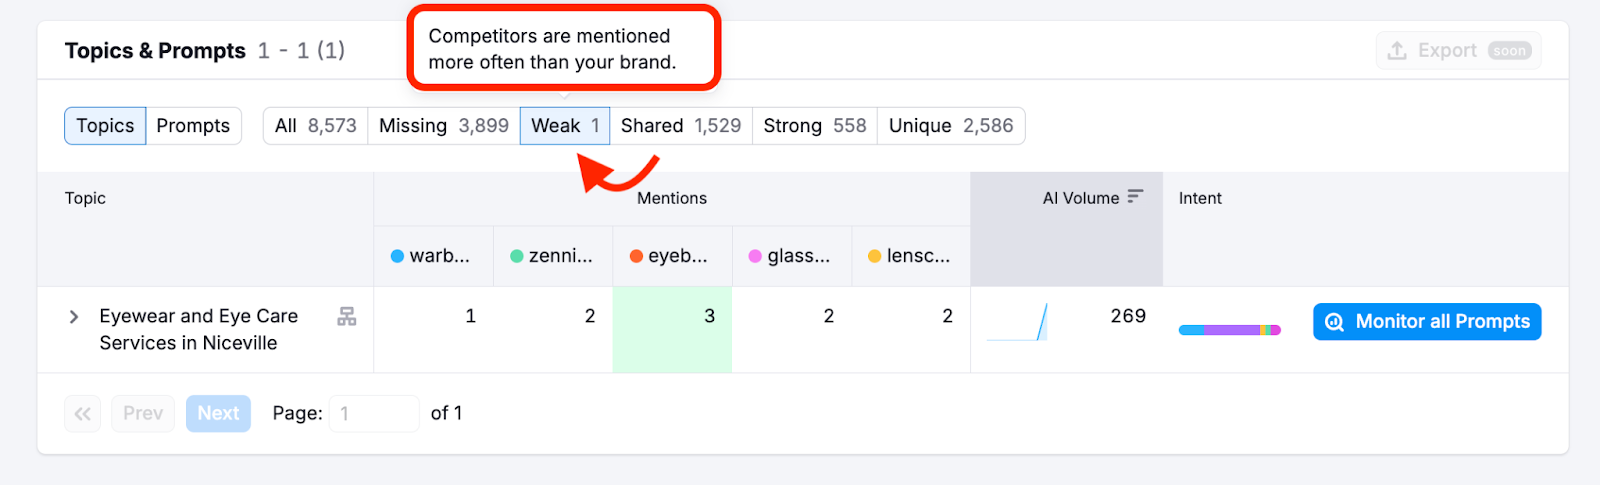Switch to the Topics view toggle

coord(105,126)
